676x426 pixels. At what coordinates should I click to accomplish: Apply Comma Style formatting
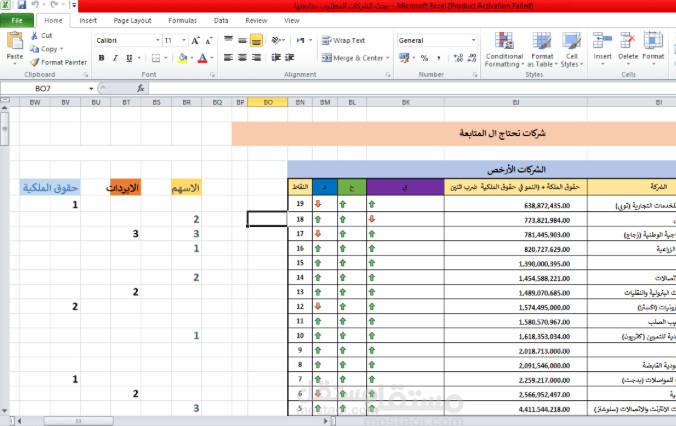coord(438,58)
